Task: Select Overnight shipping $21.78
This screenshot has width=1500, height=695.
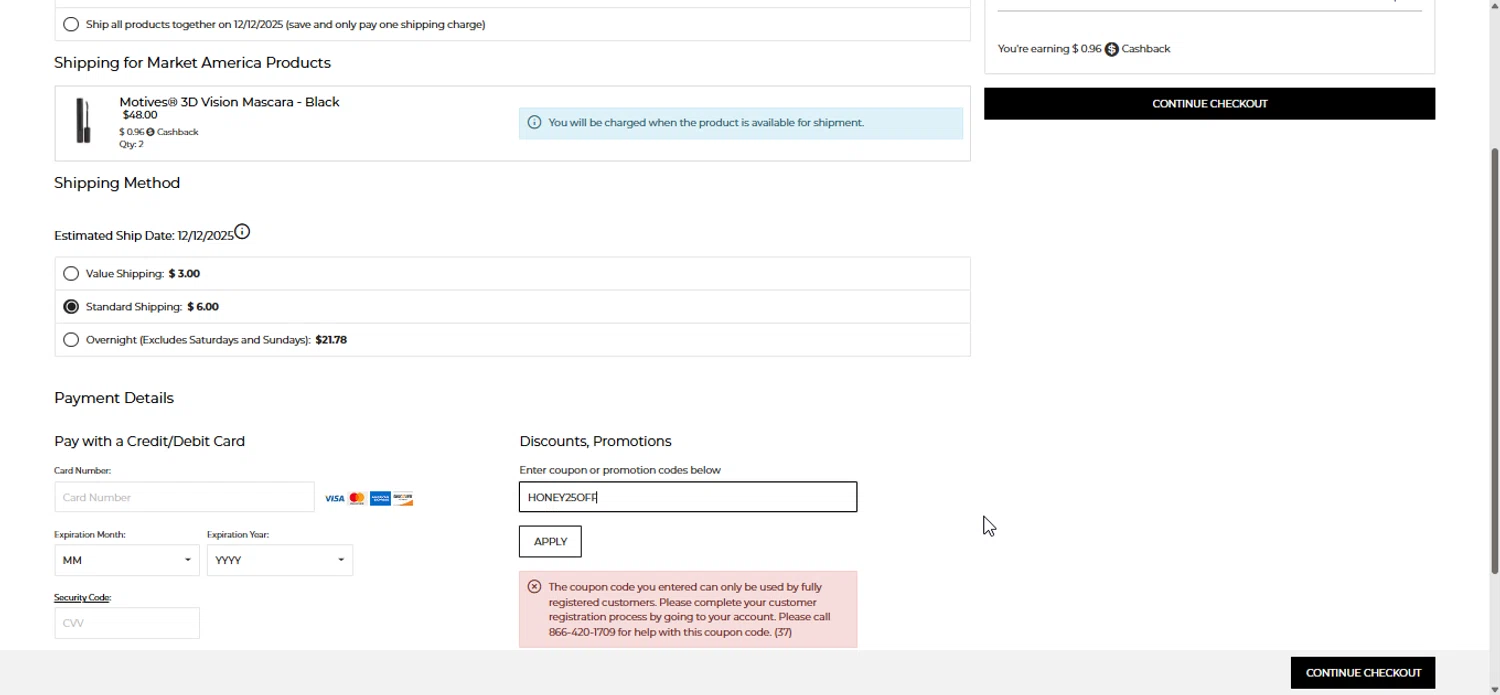Action: 71,340
